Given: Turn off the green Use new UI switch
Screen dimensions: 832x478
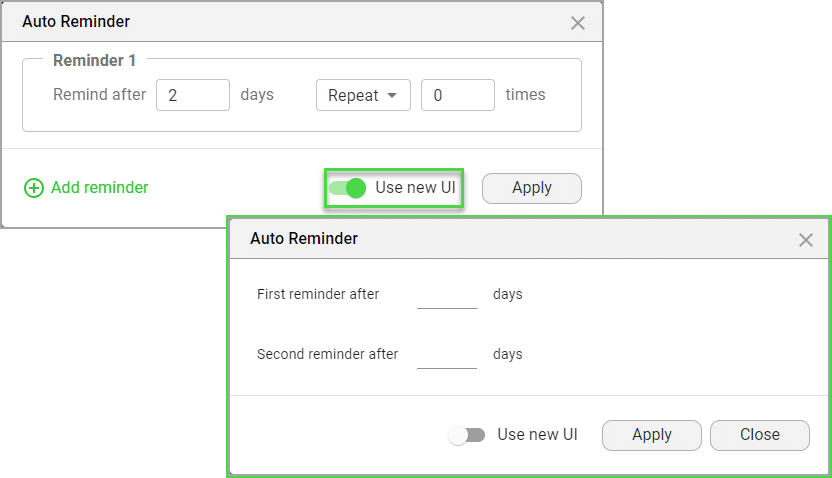Looking at the screenshot, I should (x=347, y=188).
